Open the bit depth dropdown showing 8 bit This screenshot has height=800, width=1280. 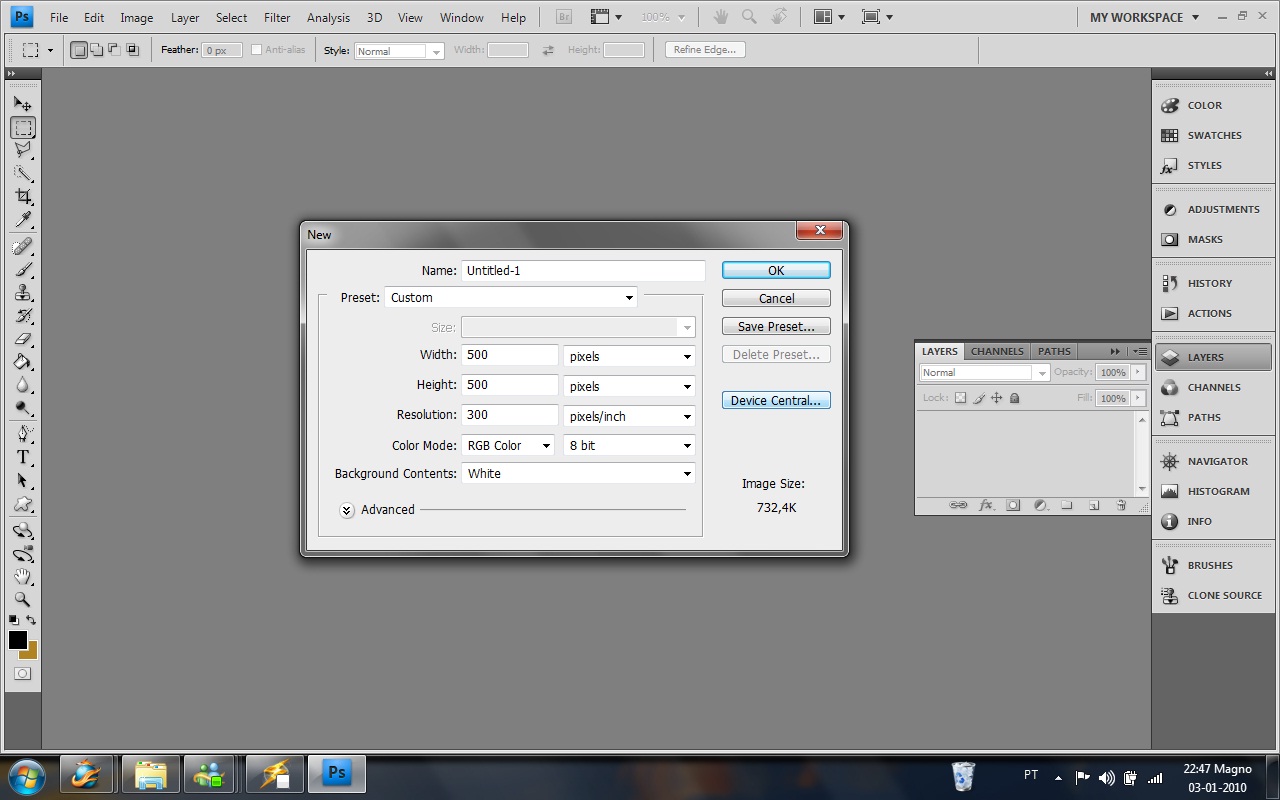(630, 446)
